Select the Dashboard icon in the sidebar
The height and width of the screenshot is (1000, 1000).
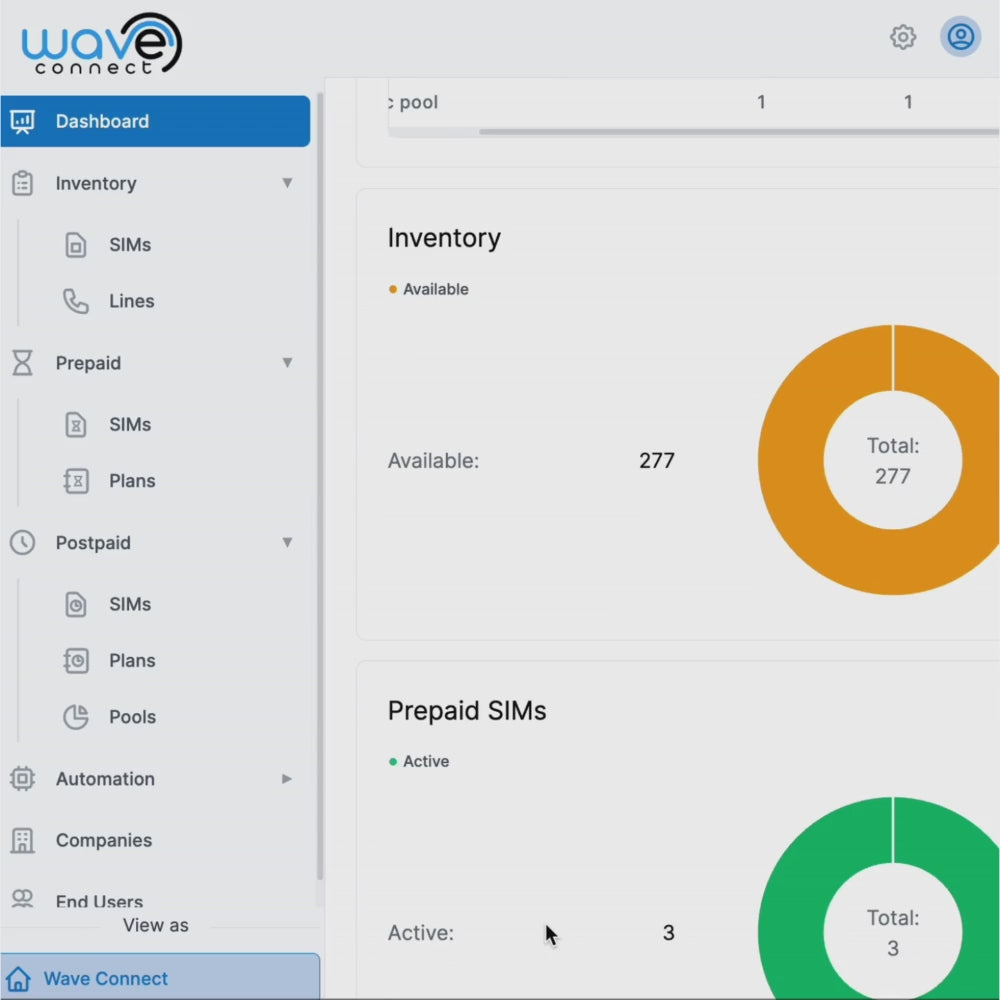click(22, 120)
